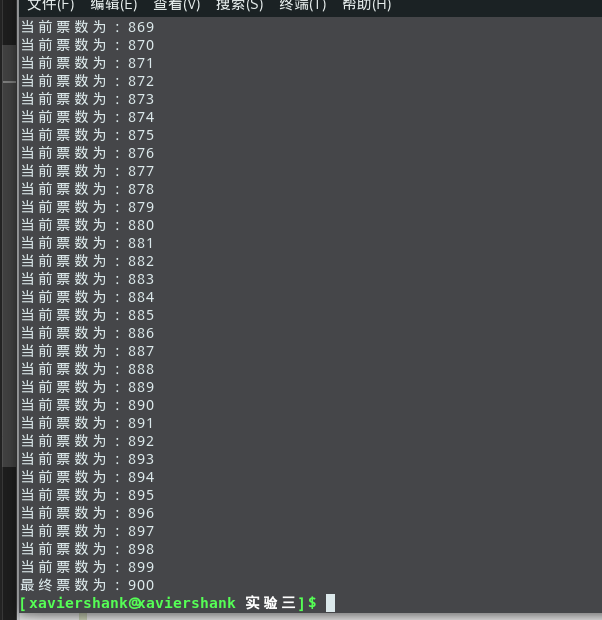Open the 终端(T) menu
The image size is (602, 620).
[x=303, y=6]
